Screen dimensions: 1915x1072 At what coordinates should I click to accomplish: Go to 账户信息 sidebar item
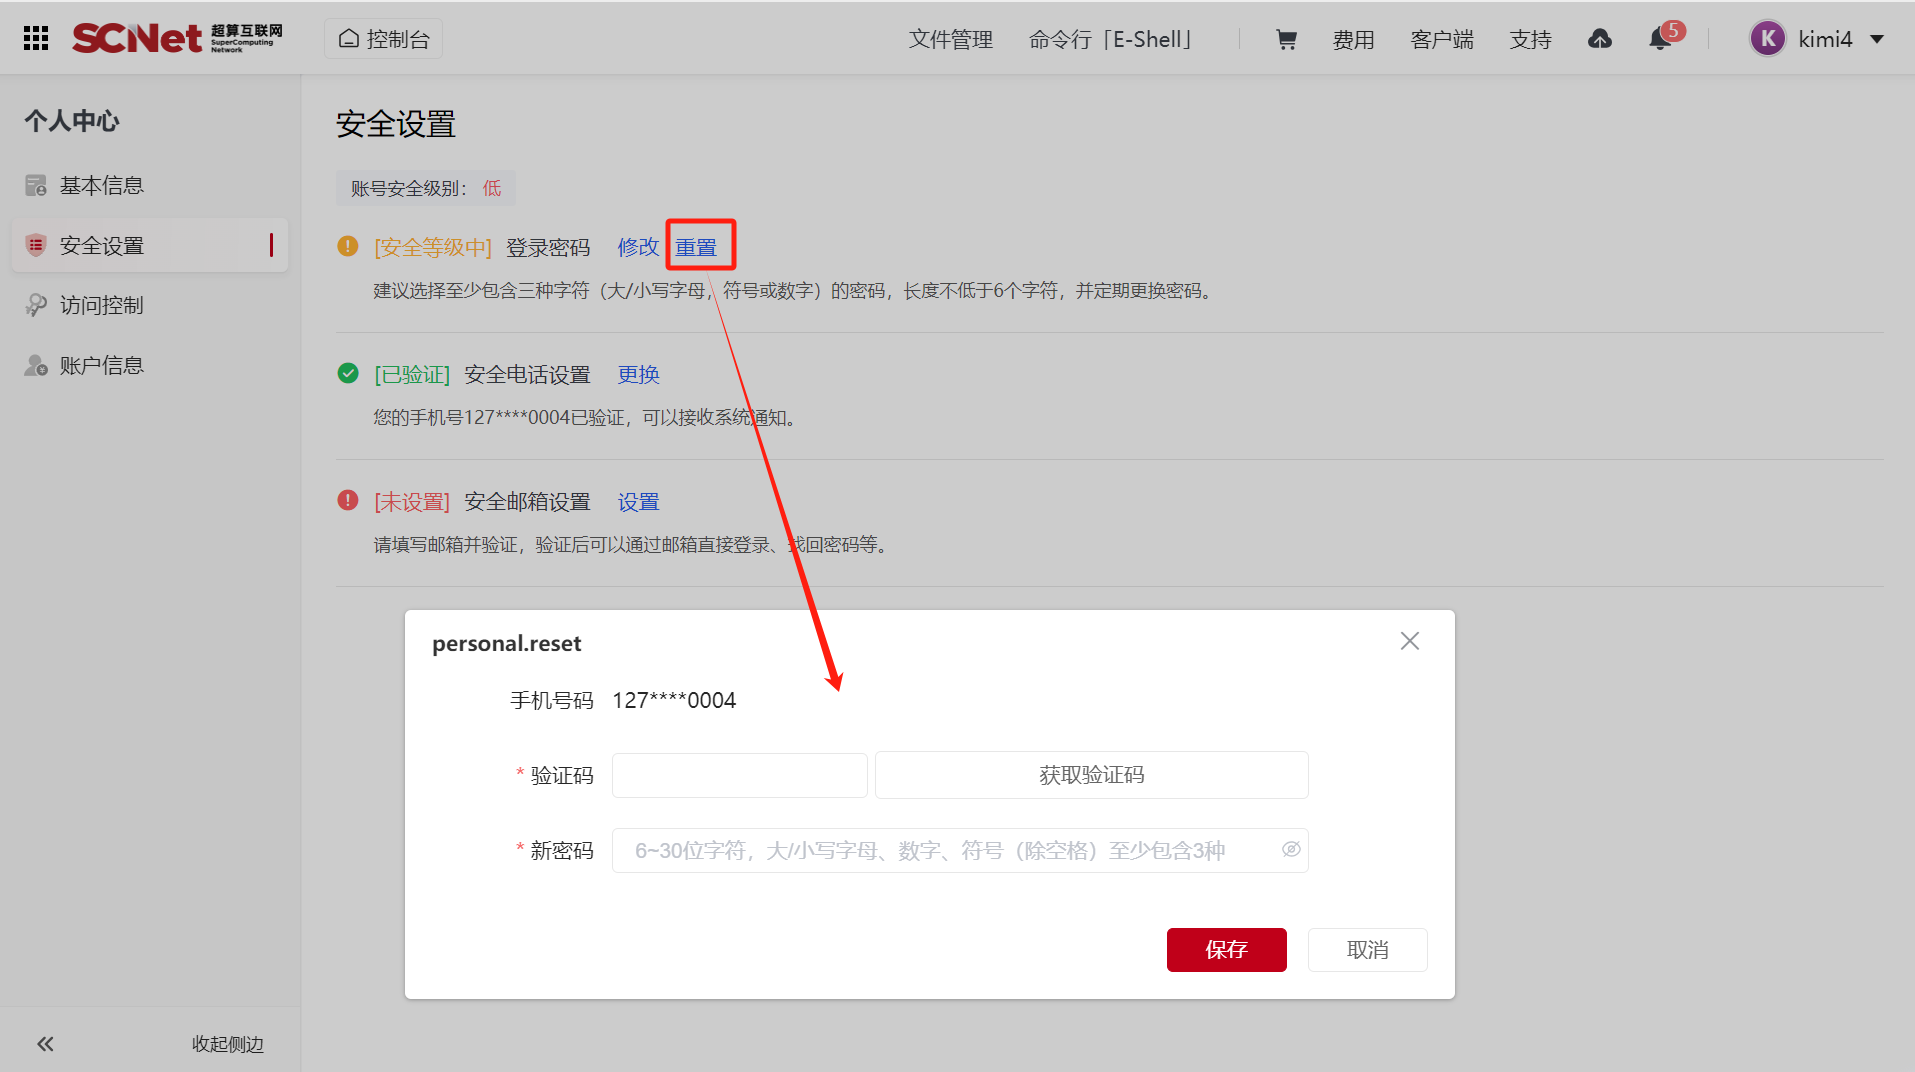101,365
